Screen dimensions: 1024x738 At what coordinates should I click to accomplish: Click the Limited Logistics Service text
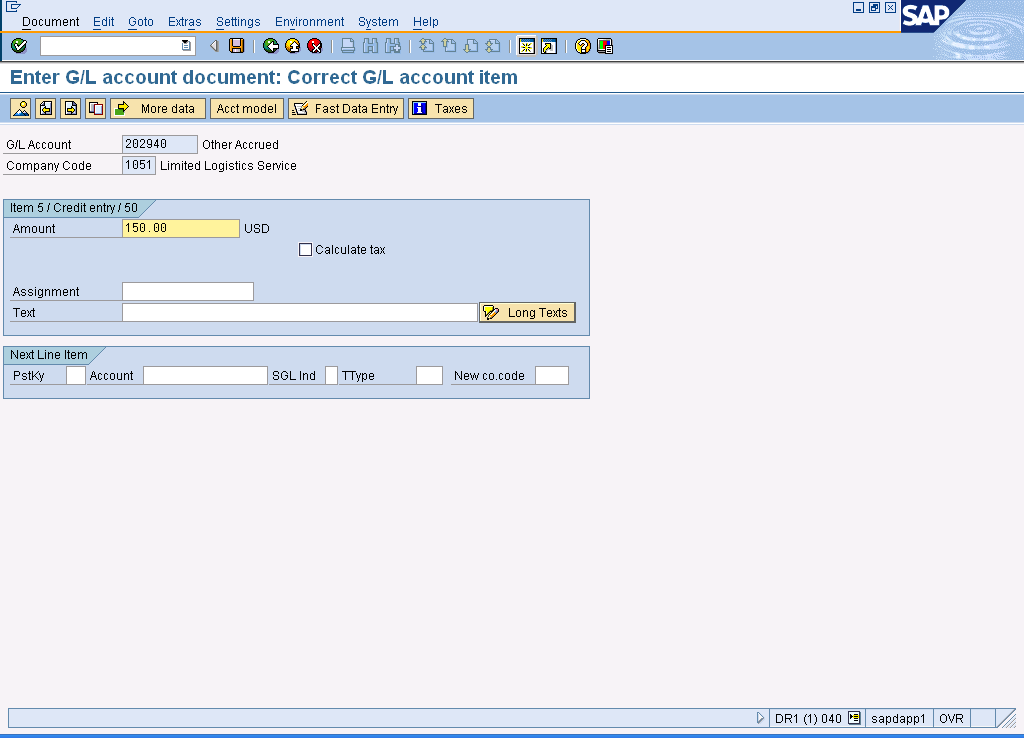click(228, 165)
